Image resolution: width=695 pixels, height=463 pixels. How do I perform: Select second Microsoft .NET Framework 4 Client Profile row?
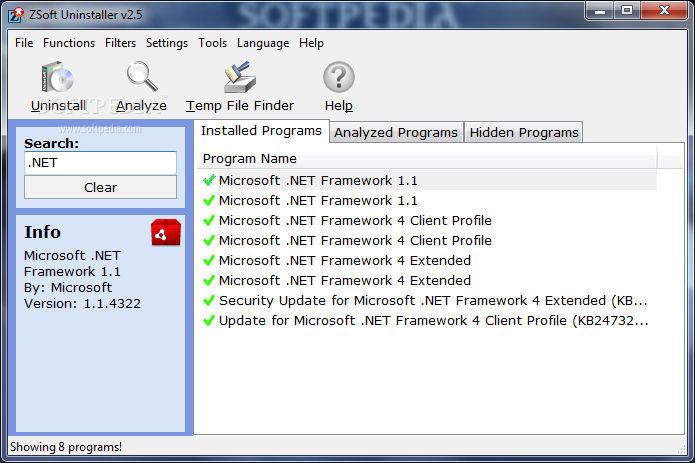coord(429,240)
